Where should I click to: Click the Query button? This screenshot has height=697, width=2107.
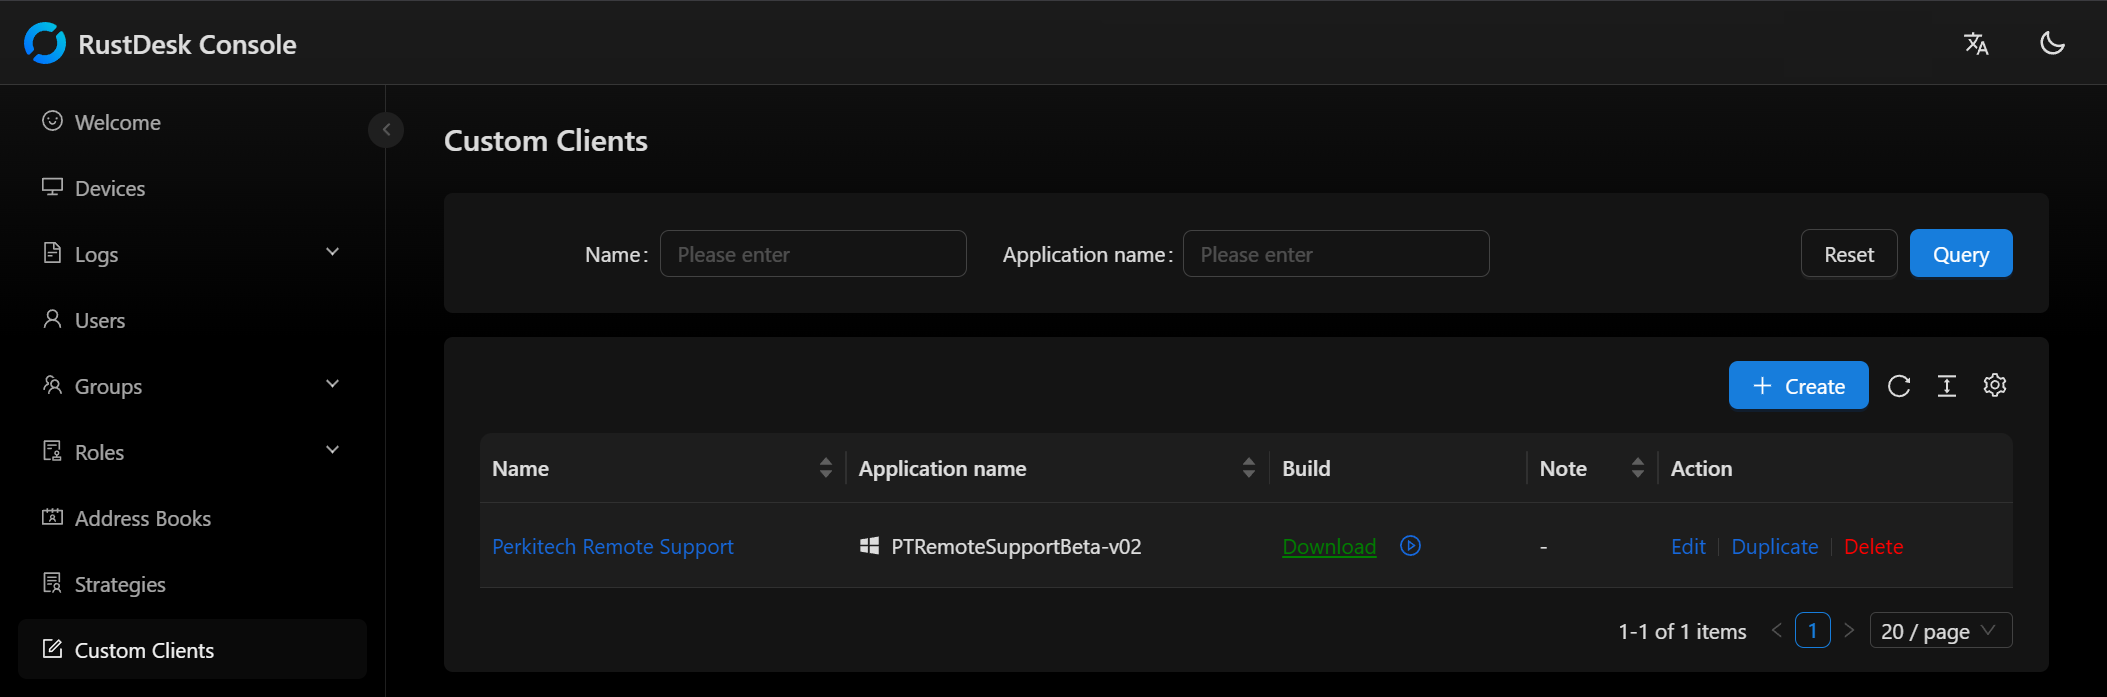click(x=1961, y=254)
